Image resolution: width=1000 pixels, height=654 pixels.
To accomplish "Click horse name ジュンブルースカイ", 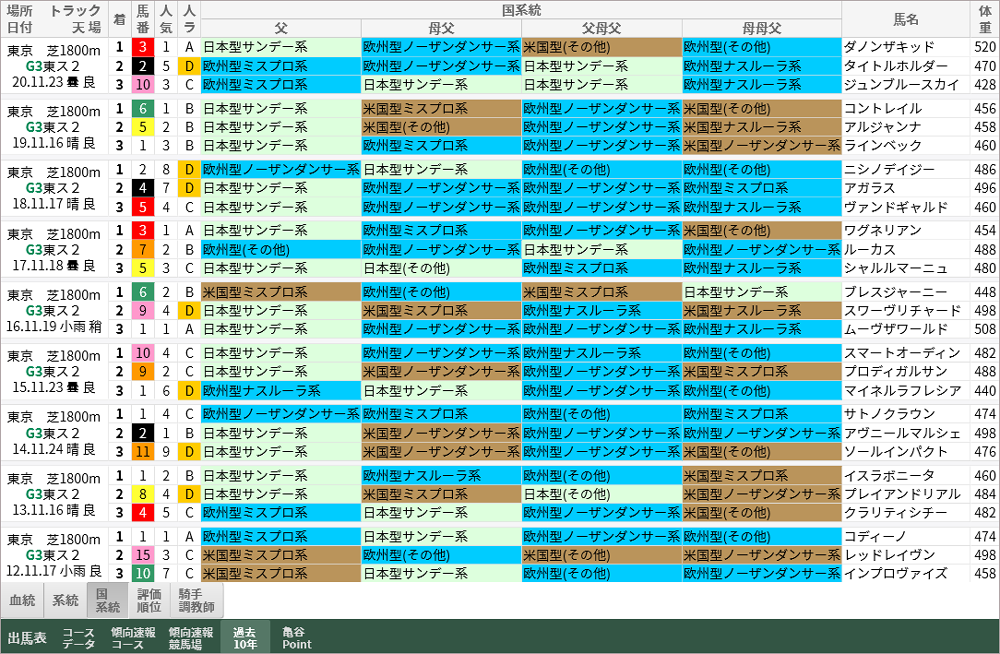I will point(901,84).
